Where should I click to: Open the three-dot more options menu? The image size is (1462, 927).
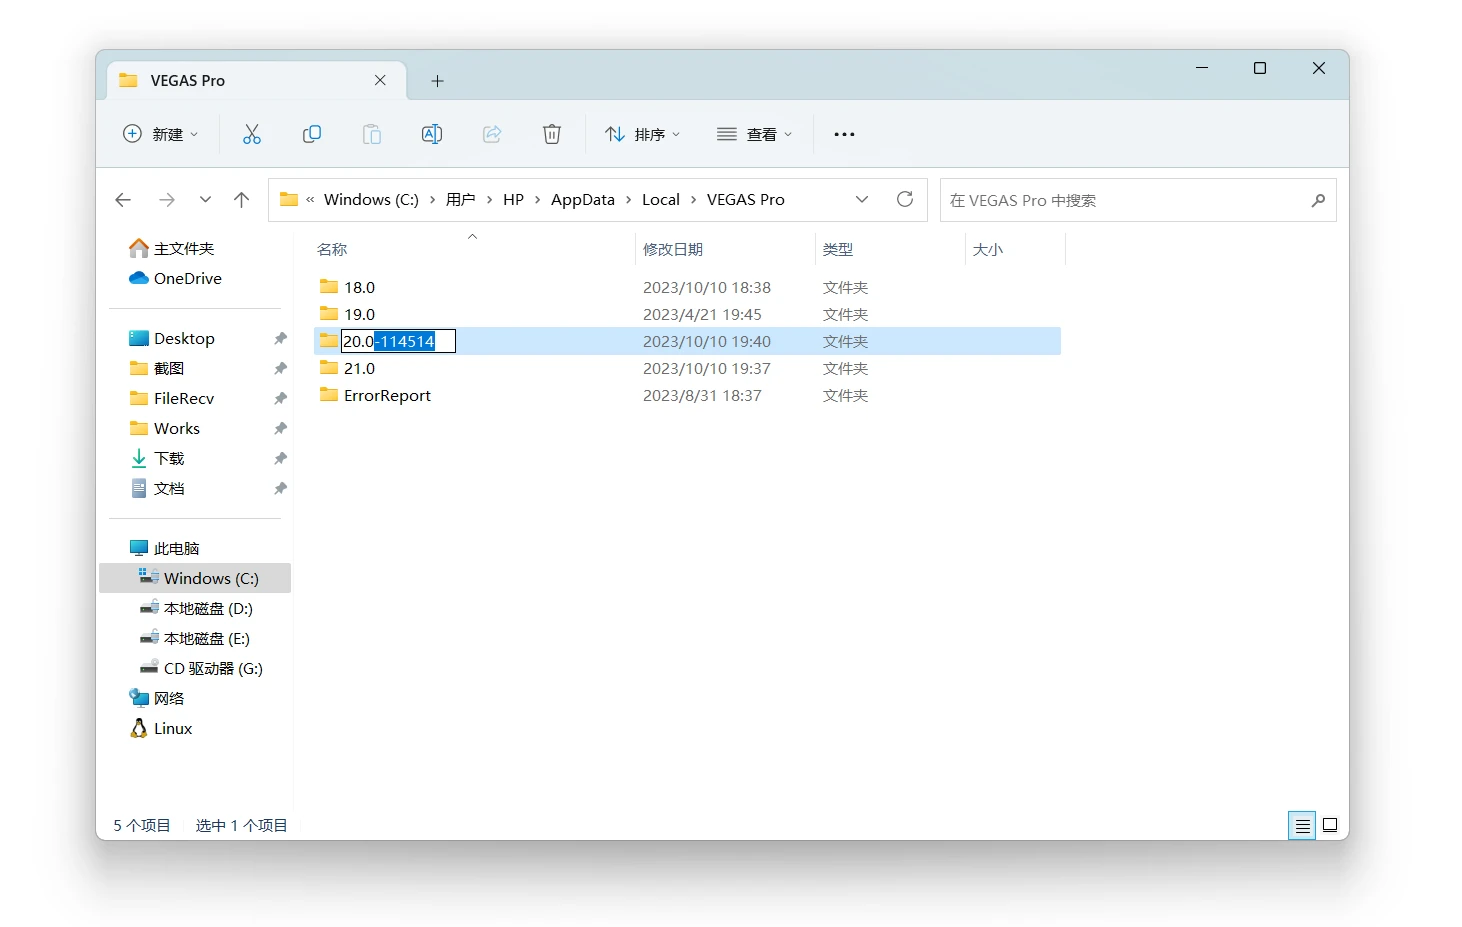point(844,134)
